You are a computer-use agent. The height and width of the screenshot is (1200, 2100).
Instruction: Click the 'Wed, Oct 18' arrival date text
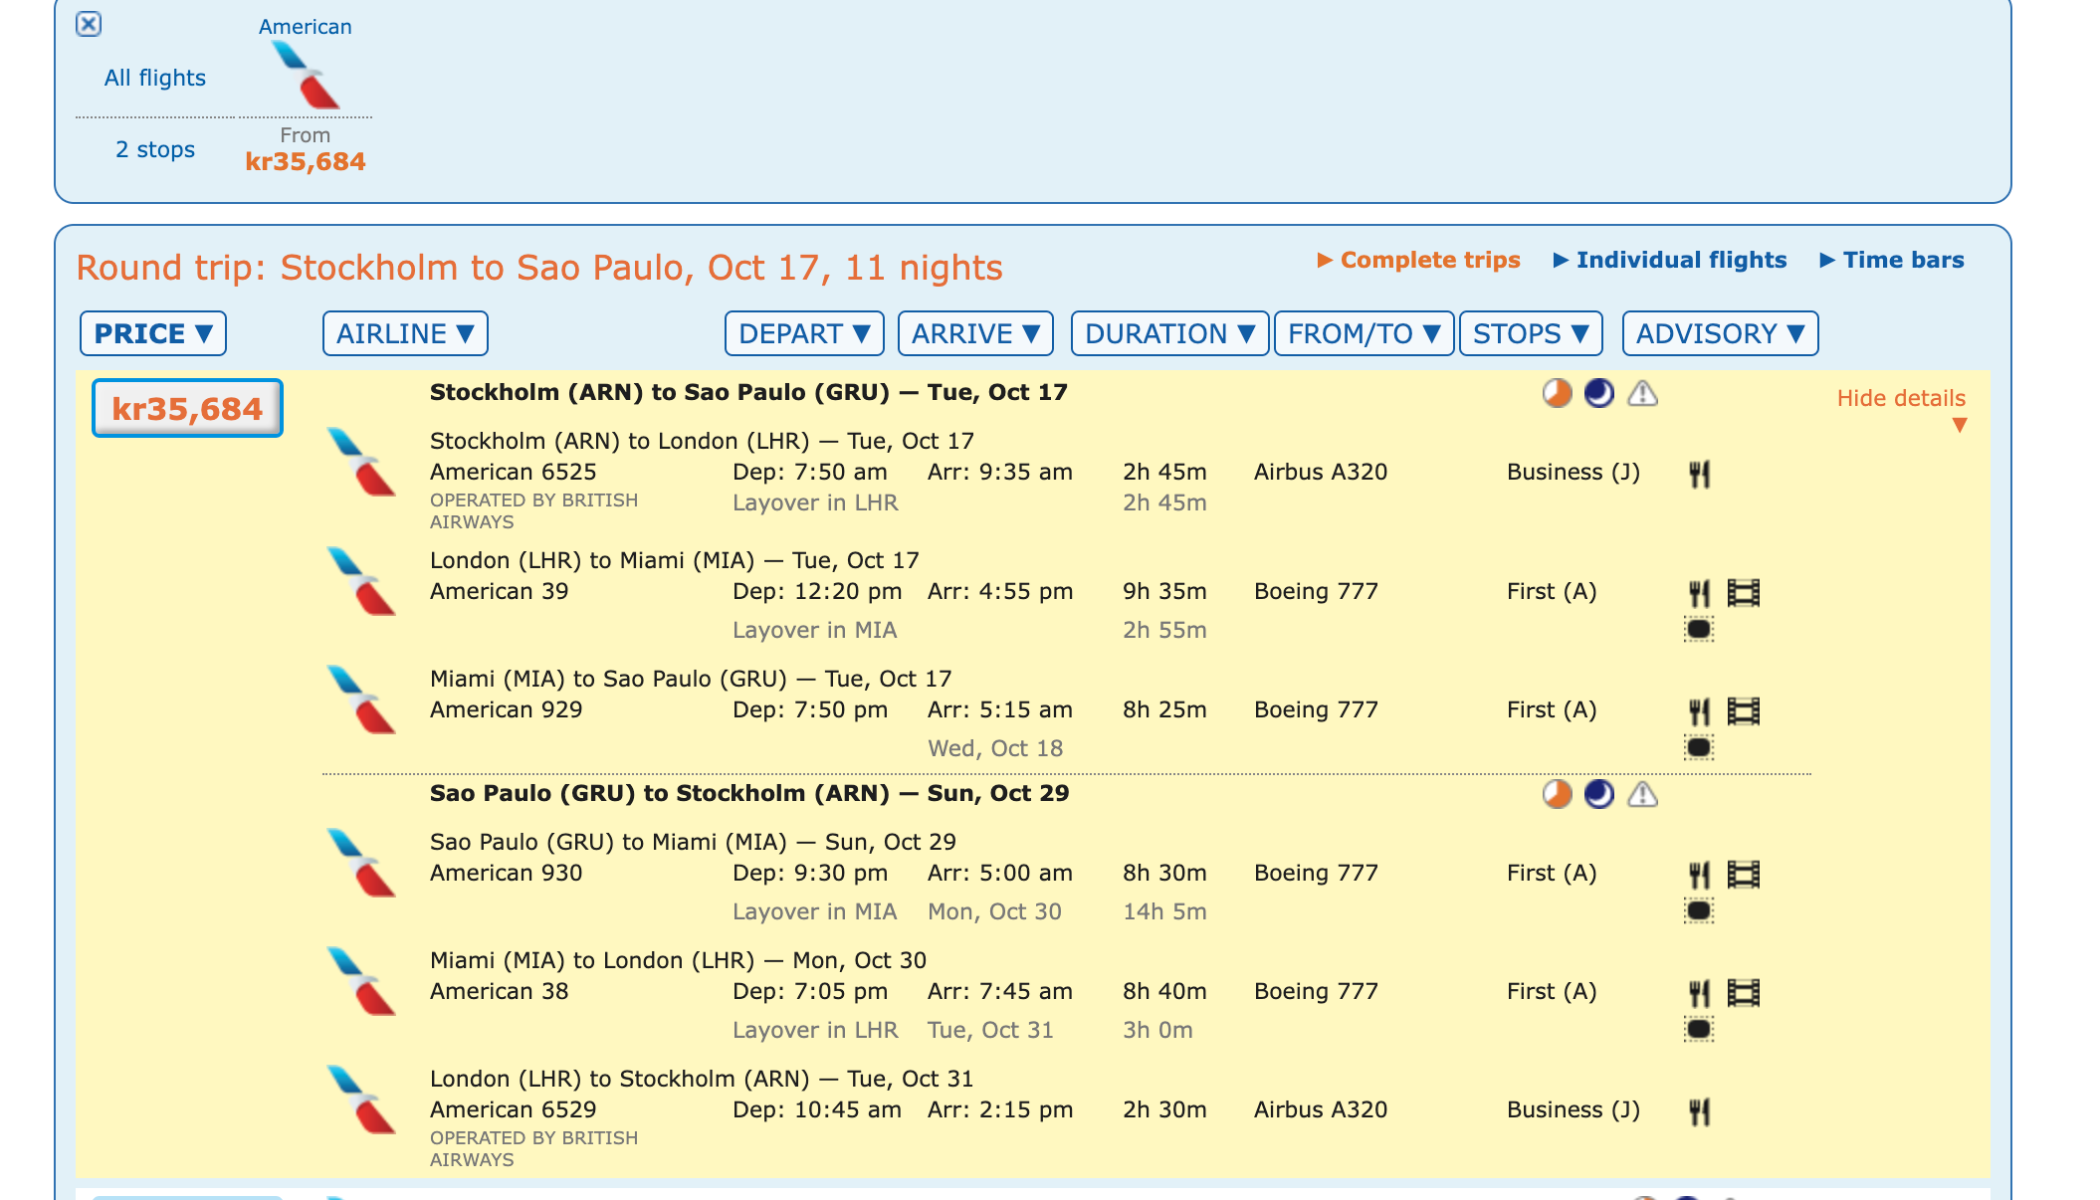[995, 748]
